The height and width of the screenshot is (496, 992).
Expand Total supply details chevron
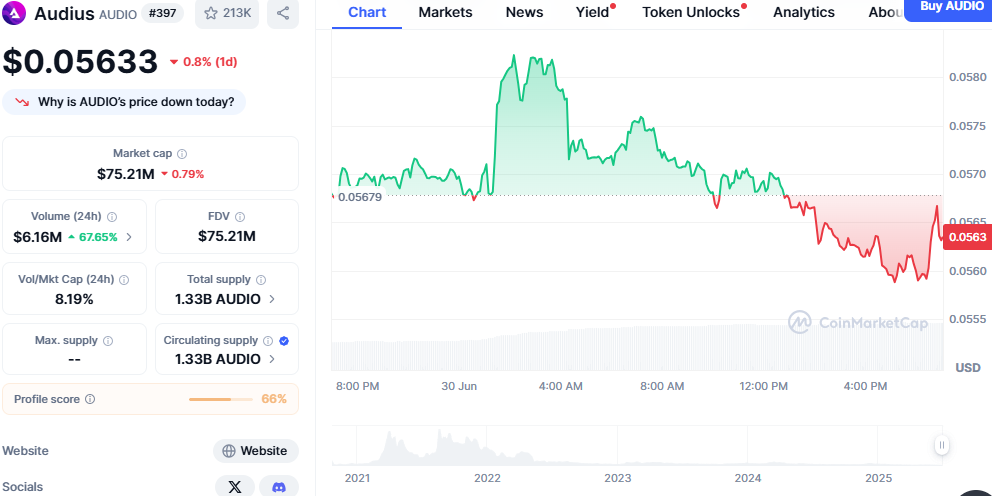pos(272,299)
